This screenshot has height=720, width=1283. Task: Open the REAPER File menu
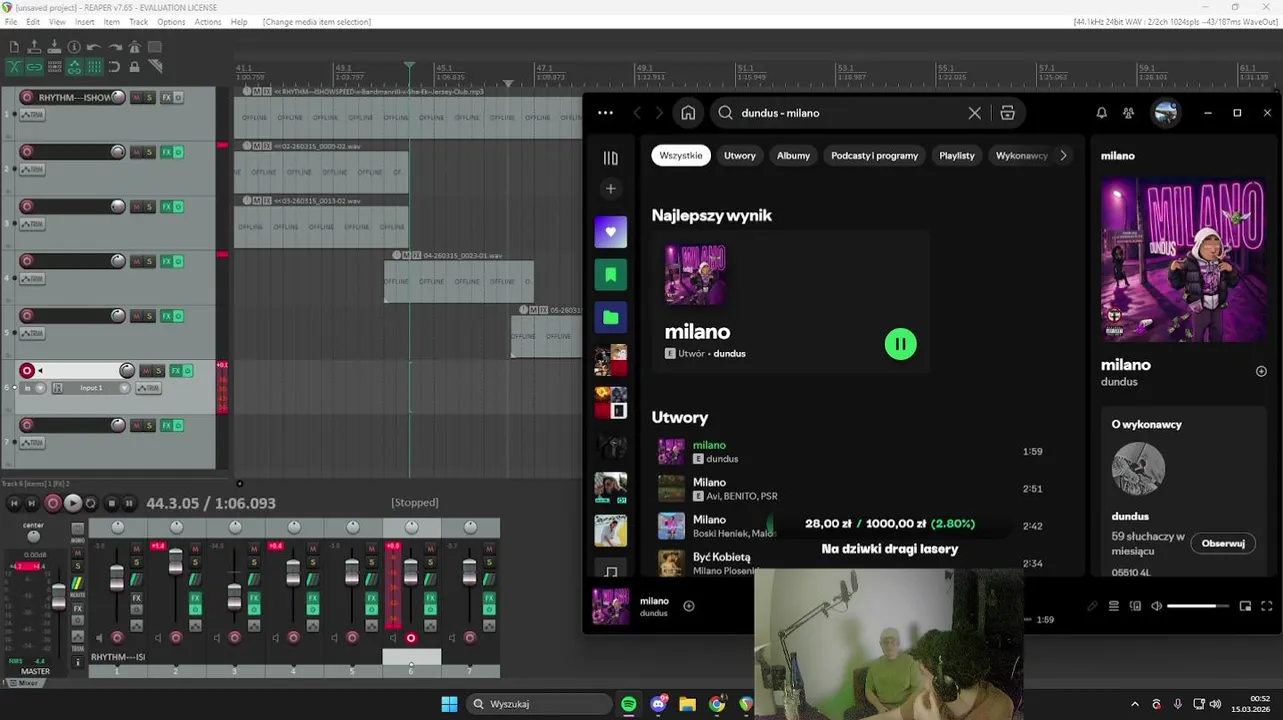[x=11, y=22]
